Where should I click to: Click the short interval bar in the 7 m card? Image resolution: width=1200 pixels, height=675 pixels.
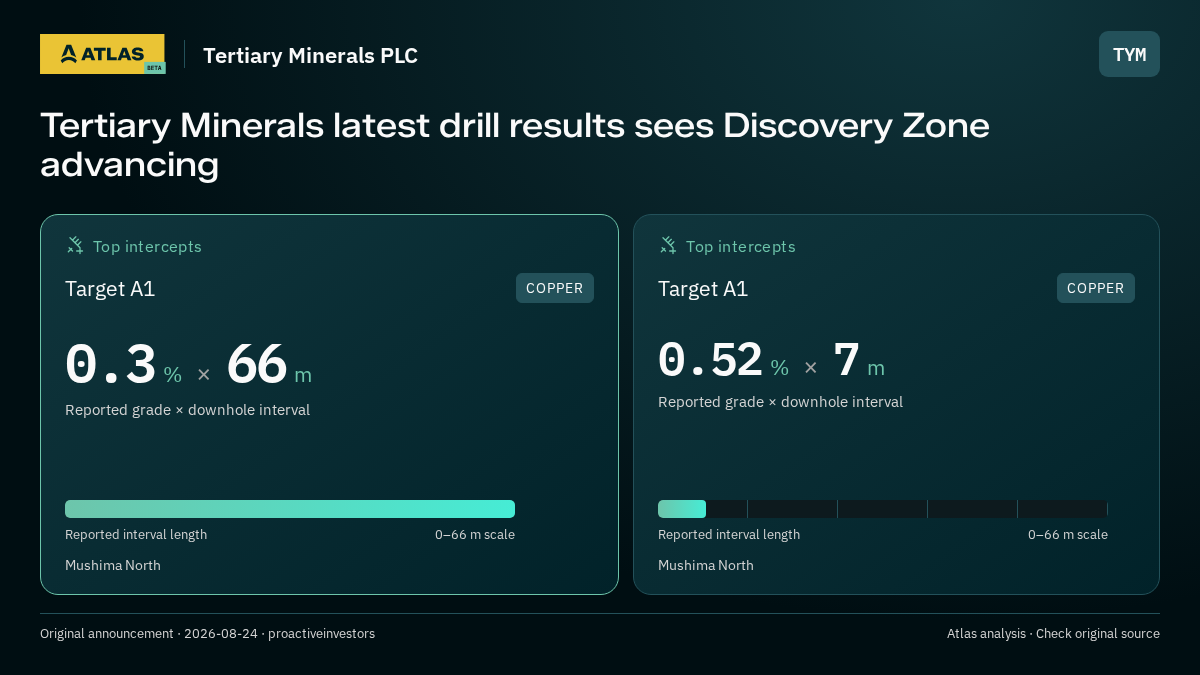(682, 509)
